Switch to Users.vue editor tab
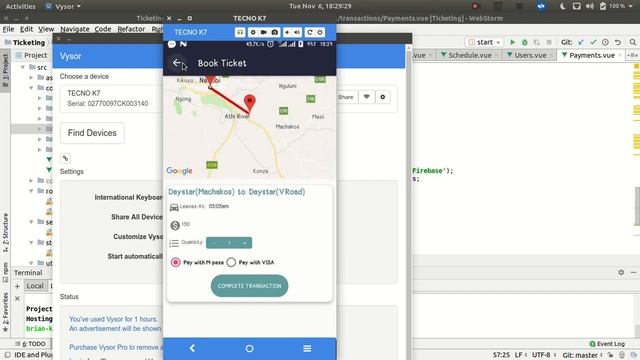Viewport: 640px width, 360px height. 529,55
